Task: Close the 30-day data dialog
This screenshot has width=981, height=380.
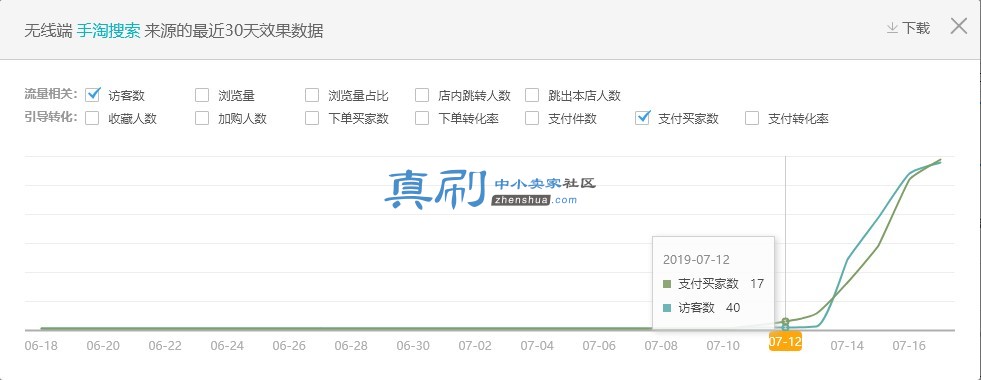Action: [958, 26]
